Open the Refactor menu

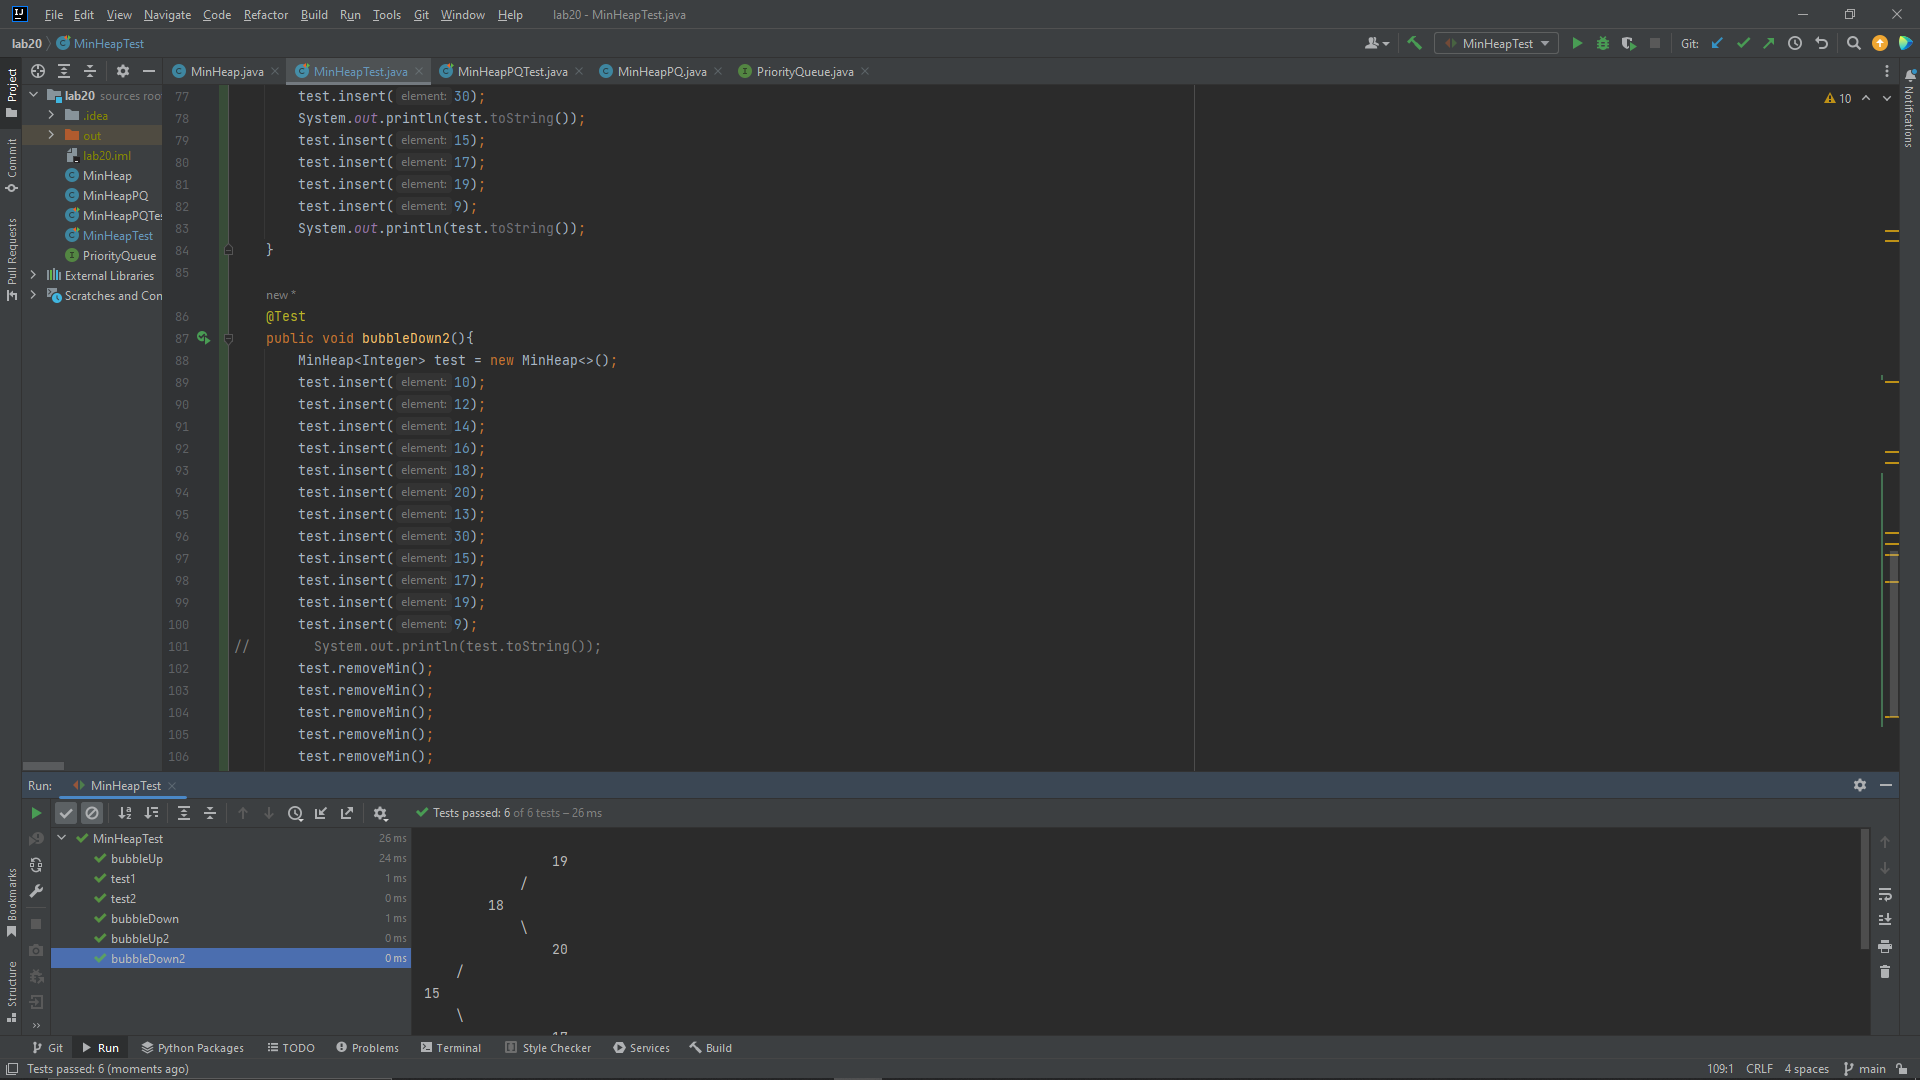pos(265,14)
